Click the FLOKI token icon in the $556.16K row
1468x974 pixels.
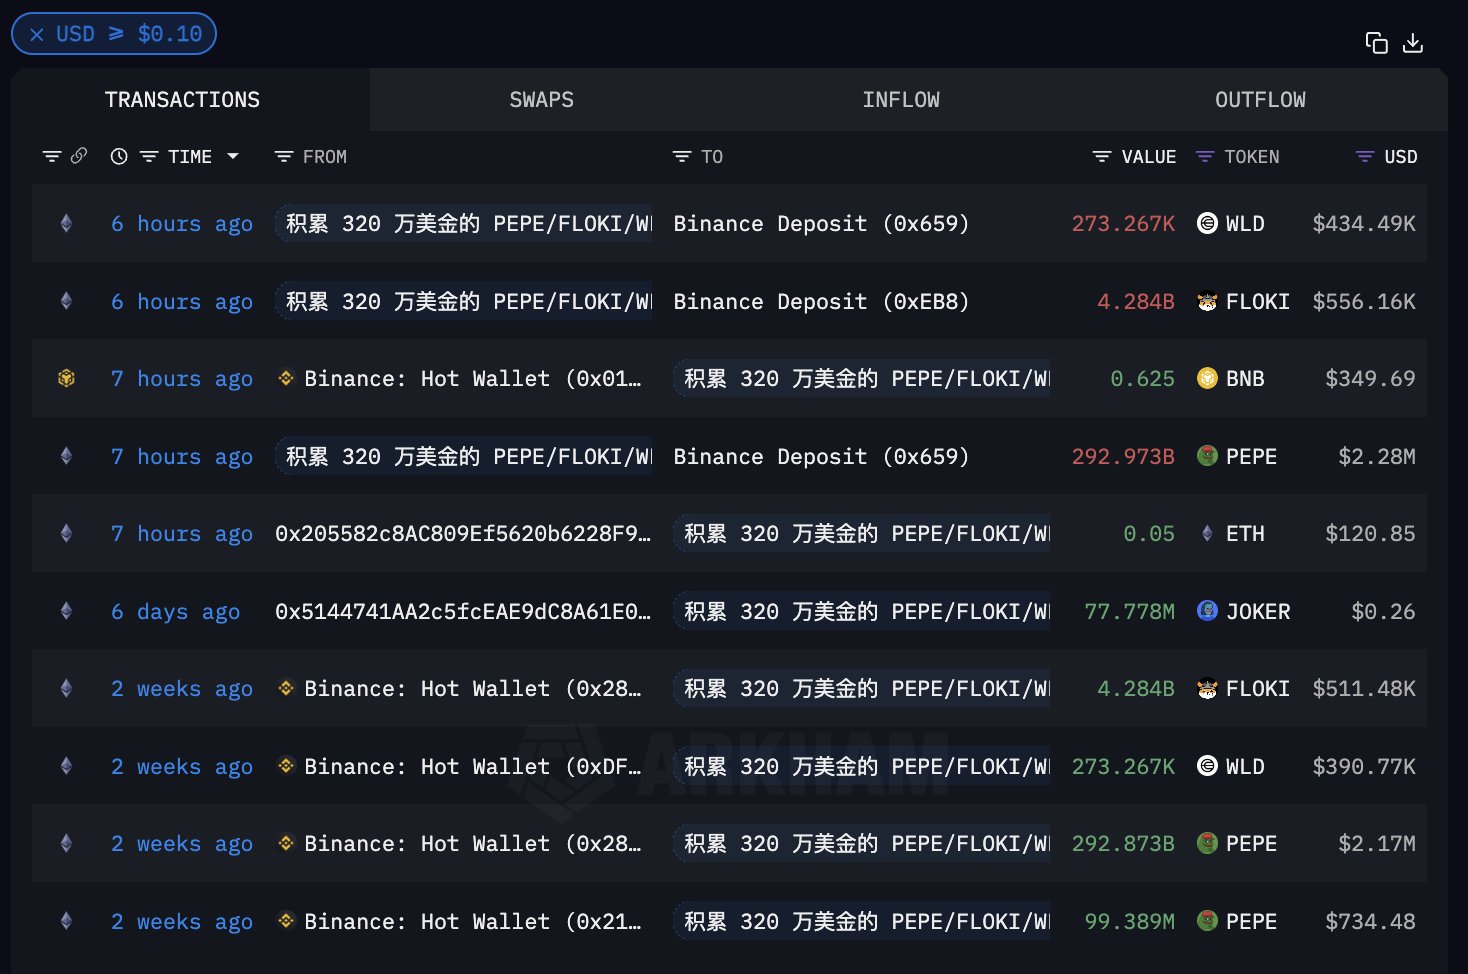pos(1207,301)
